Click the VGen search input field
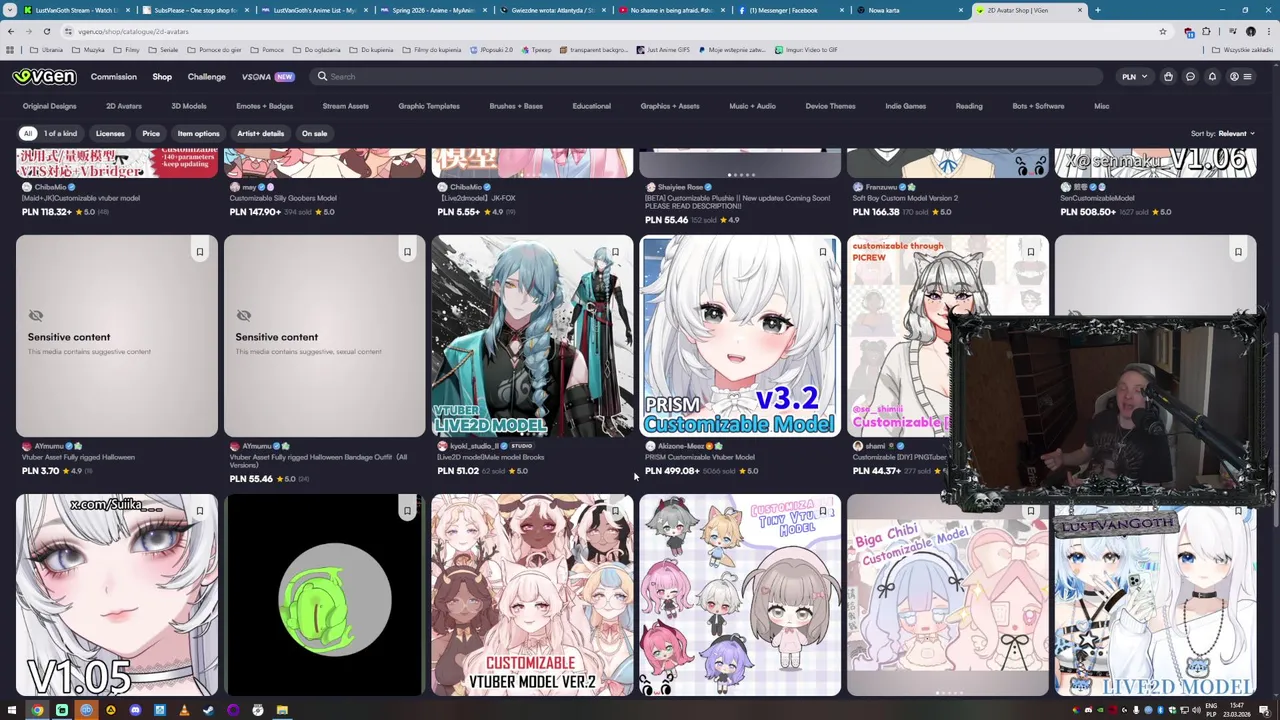Viewport: 1280px width, 720px height. point(705,77)
